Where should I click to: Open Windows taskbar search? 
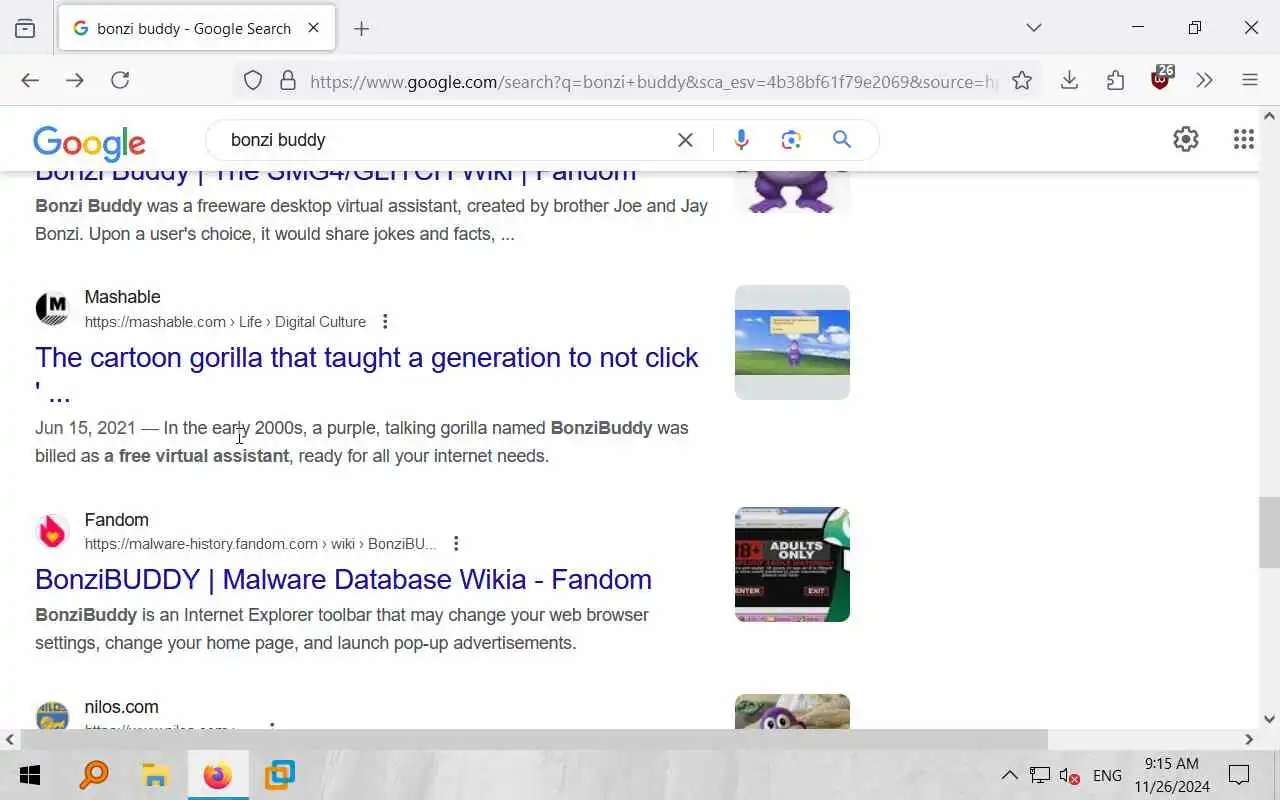pos(93,775)
